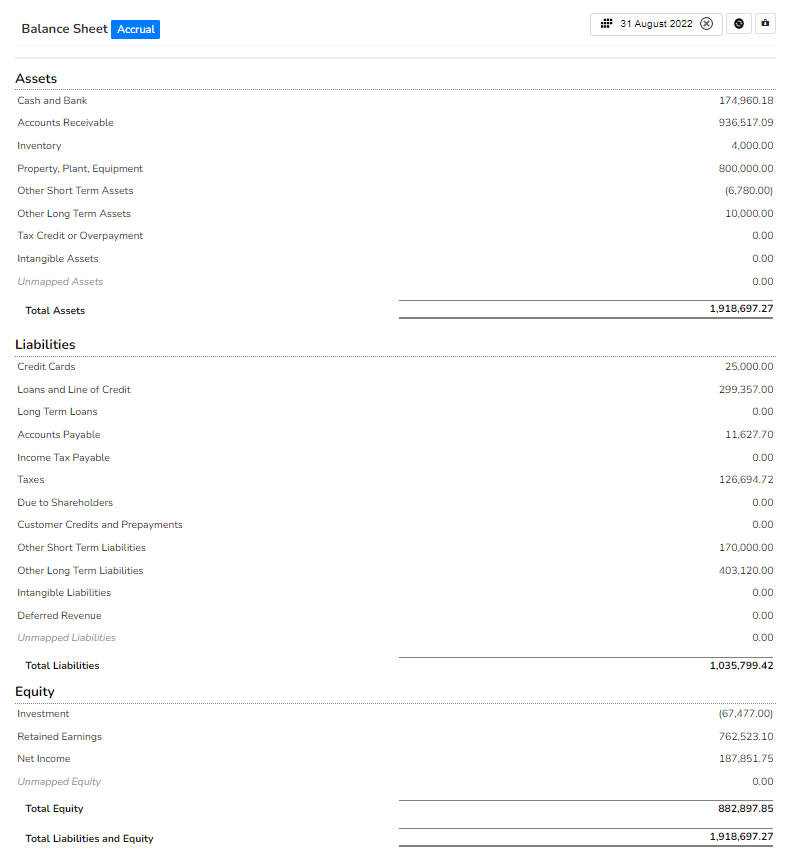
Task: Select the Inventory row label
Action: coord(39,145)
